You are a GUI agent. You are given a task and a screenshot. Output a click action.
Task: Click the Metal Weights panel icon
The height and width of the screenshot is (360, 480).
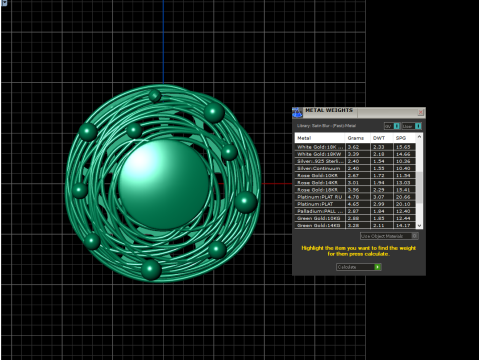tap(297, 113)
